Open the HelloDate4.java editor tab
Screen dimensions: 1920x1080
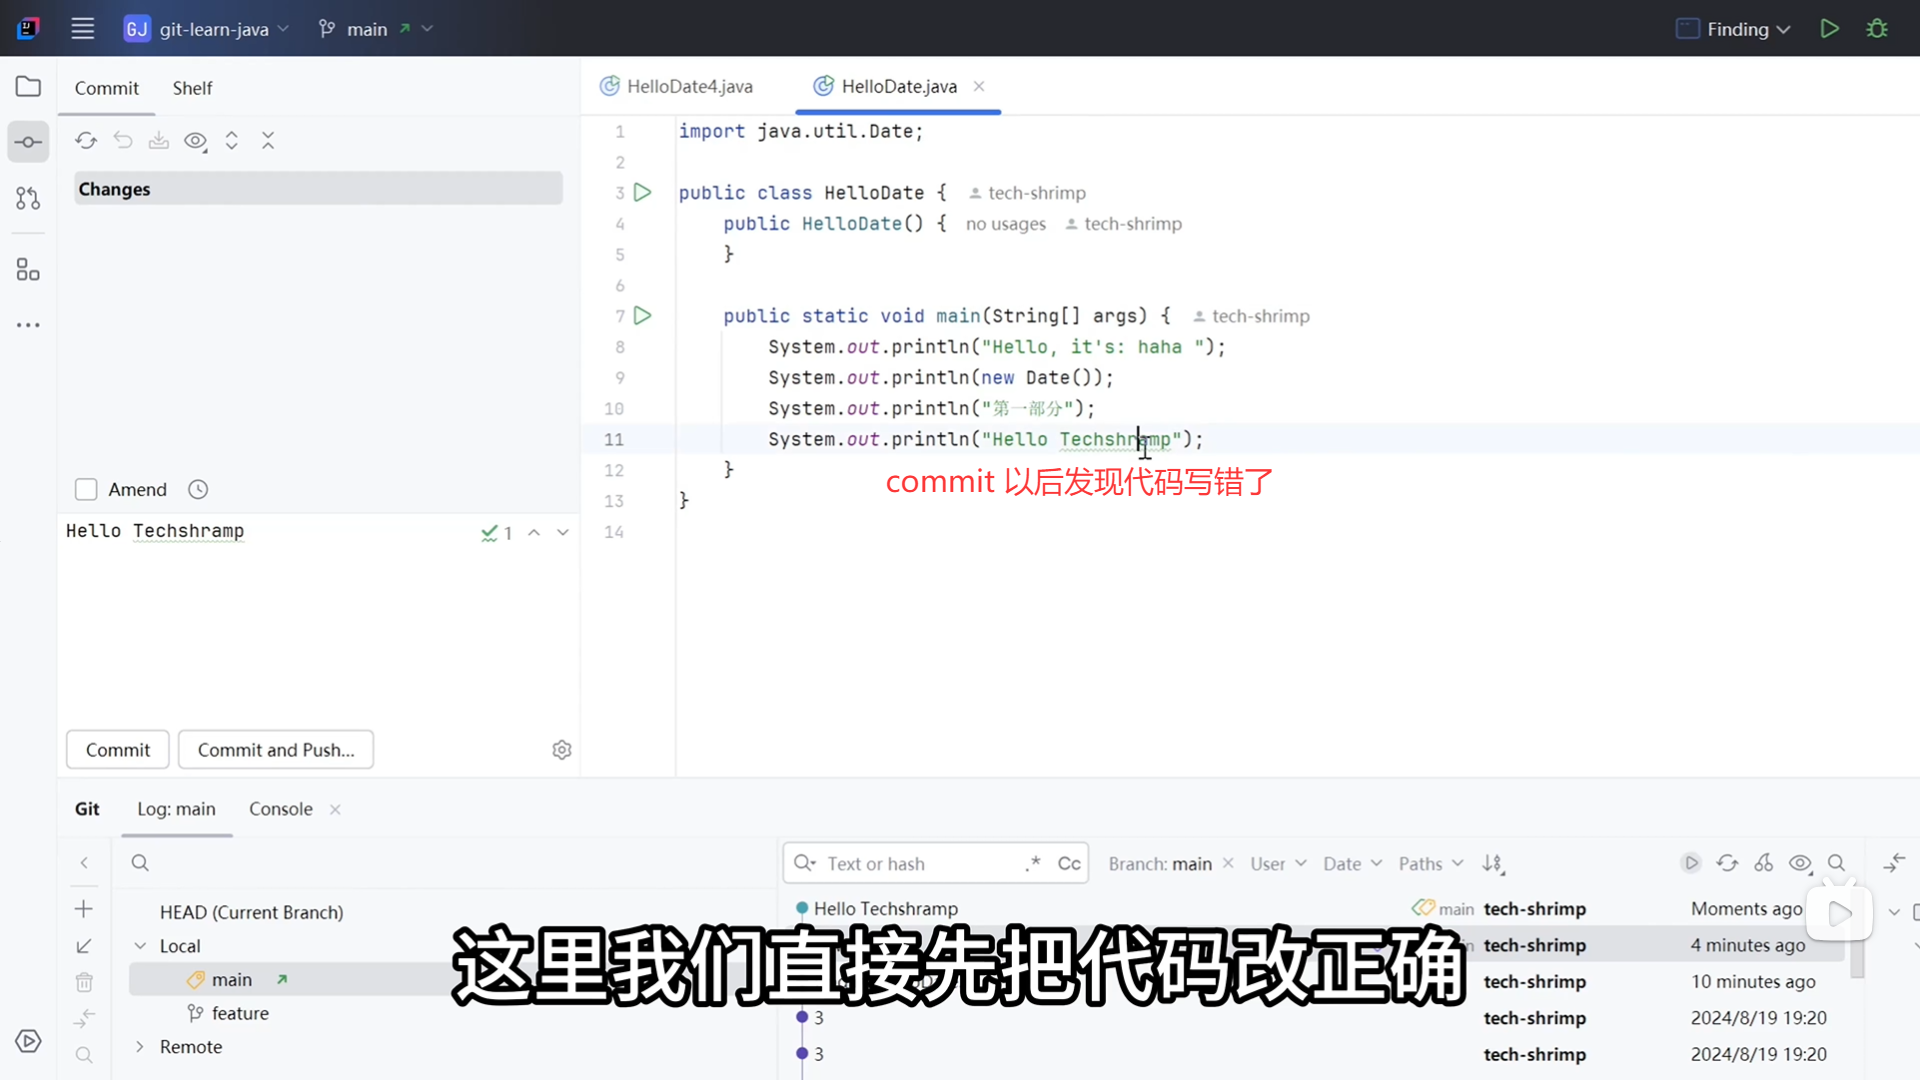click(689, 87)
